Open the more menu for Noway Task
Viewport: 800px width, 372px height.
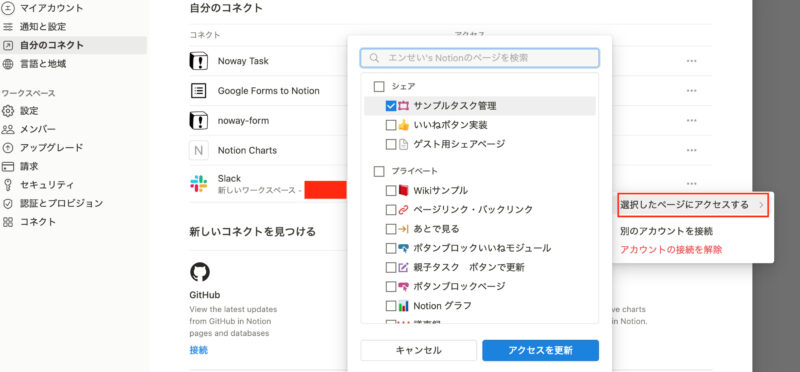point(691,61)
